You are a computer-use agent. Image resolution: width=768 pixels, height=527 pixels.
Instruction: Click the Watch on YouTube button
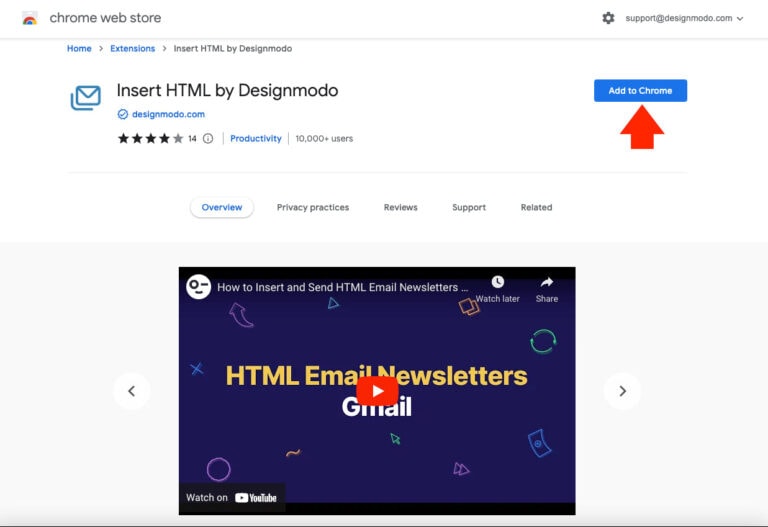tap(232, 497)
